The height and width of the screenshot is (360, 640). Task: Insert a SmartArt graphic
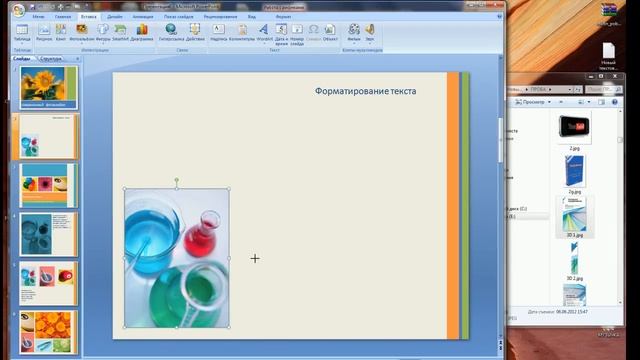[x=120, y=33]
